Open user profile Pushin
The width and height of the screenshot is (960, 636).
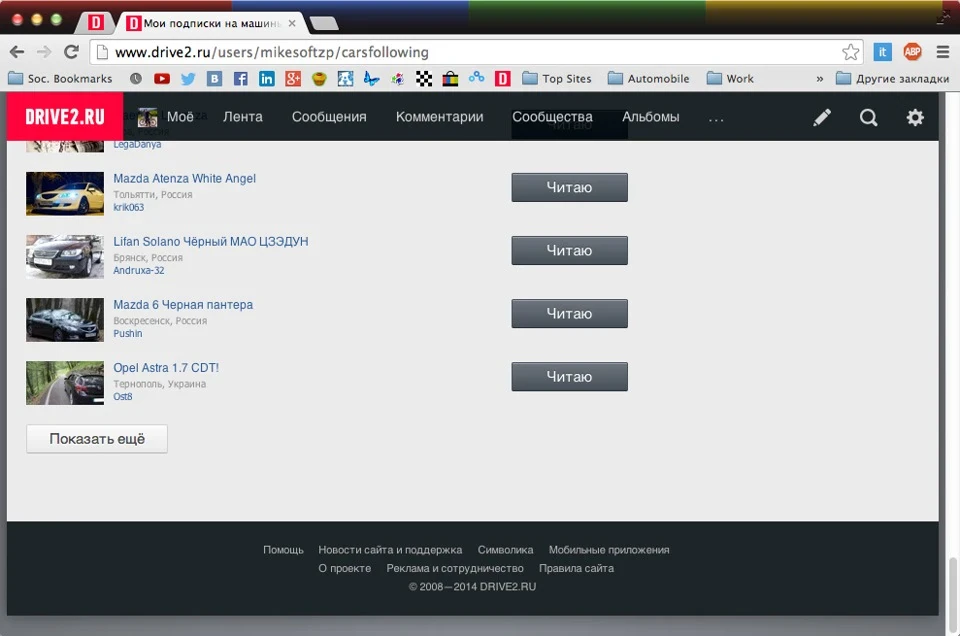point(127,333)
